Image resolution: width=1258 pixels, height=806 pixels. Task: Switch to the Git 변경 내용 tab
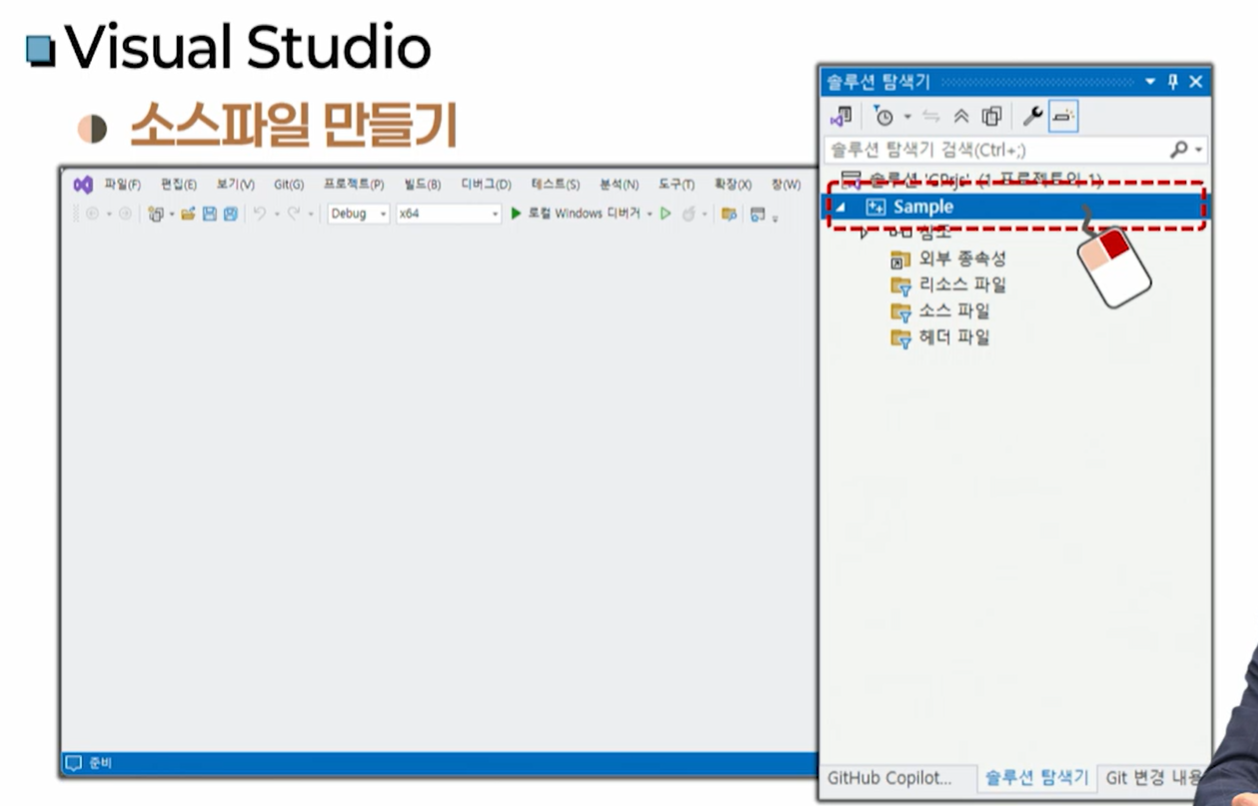(1153, 778)
